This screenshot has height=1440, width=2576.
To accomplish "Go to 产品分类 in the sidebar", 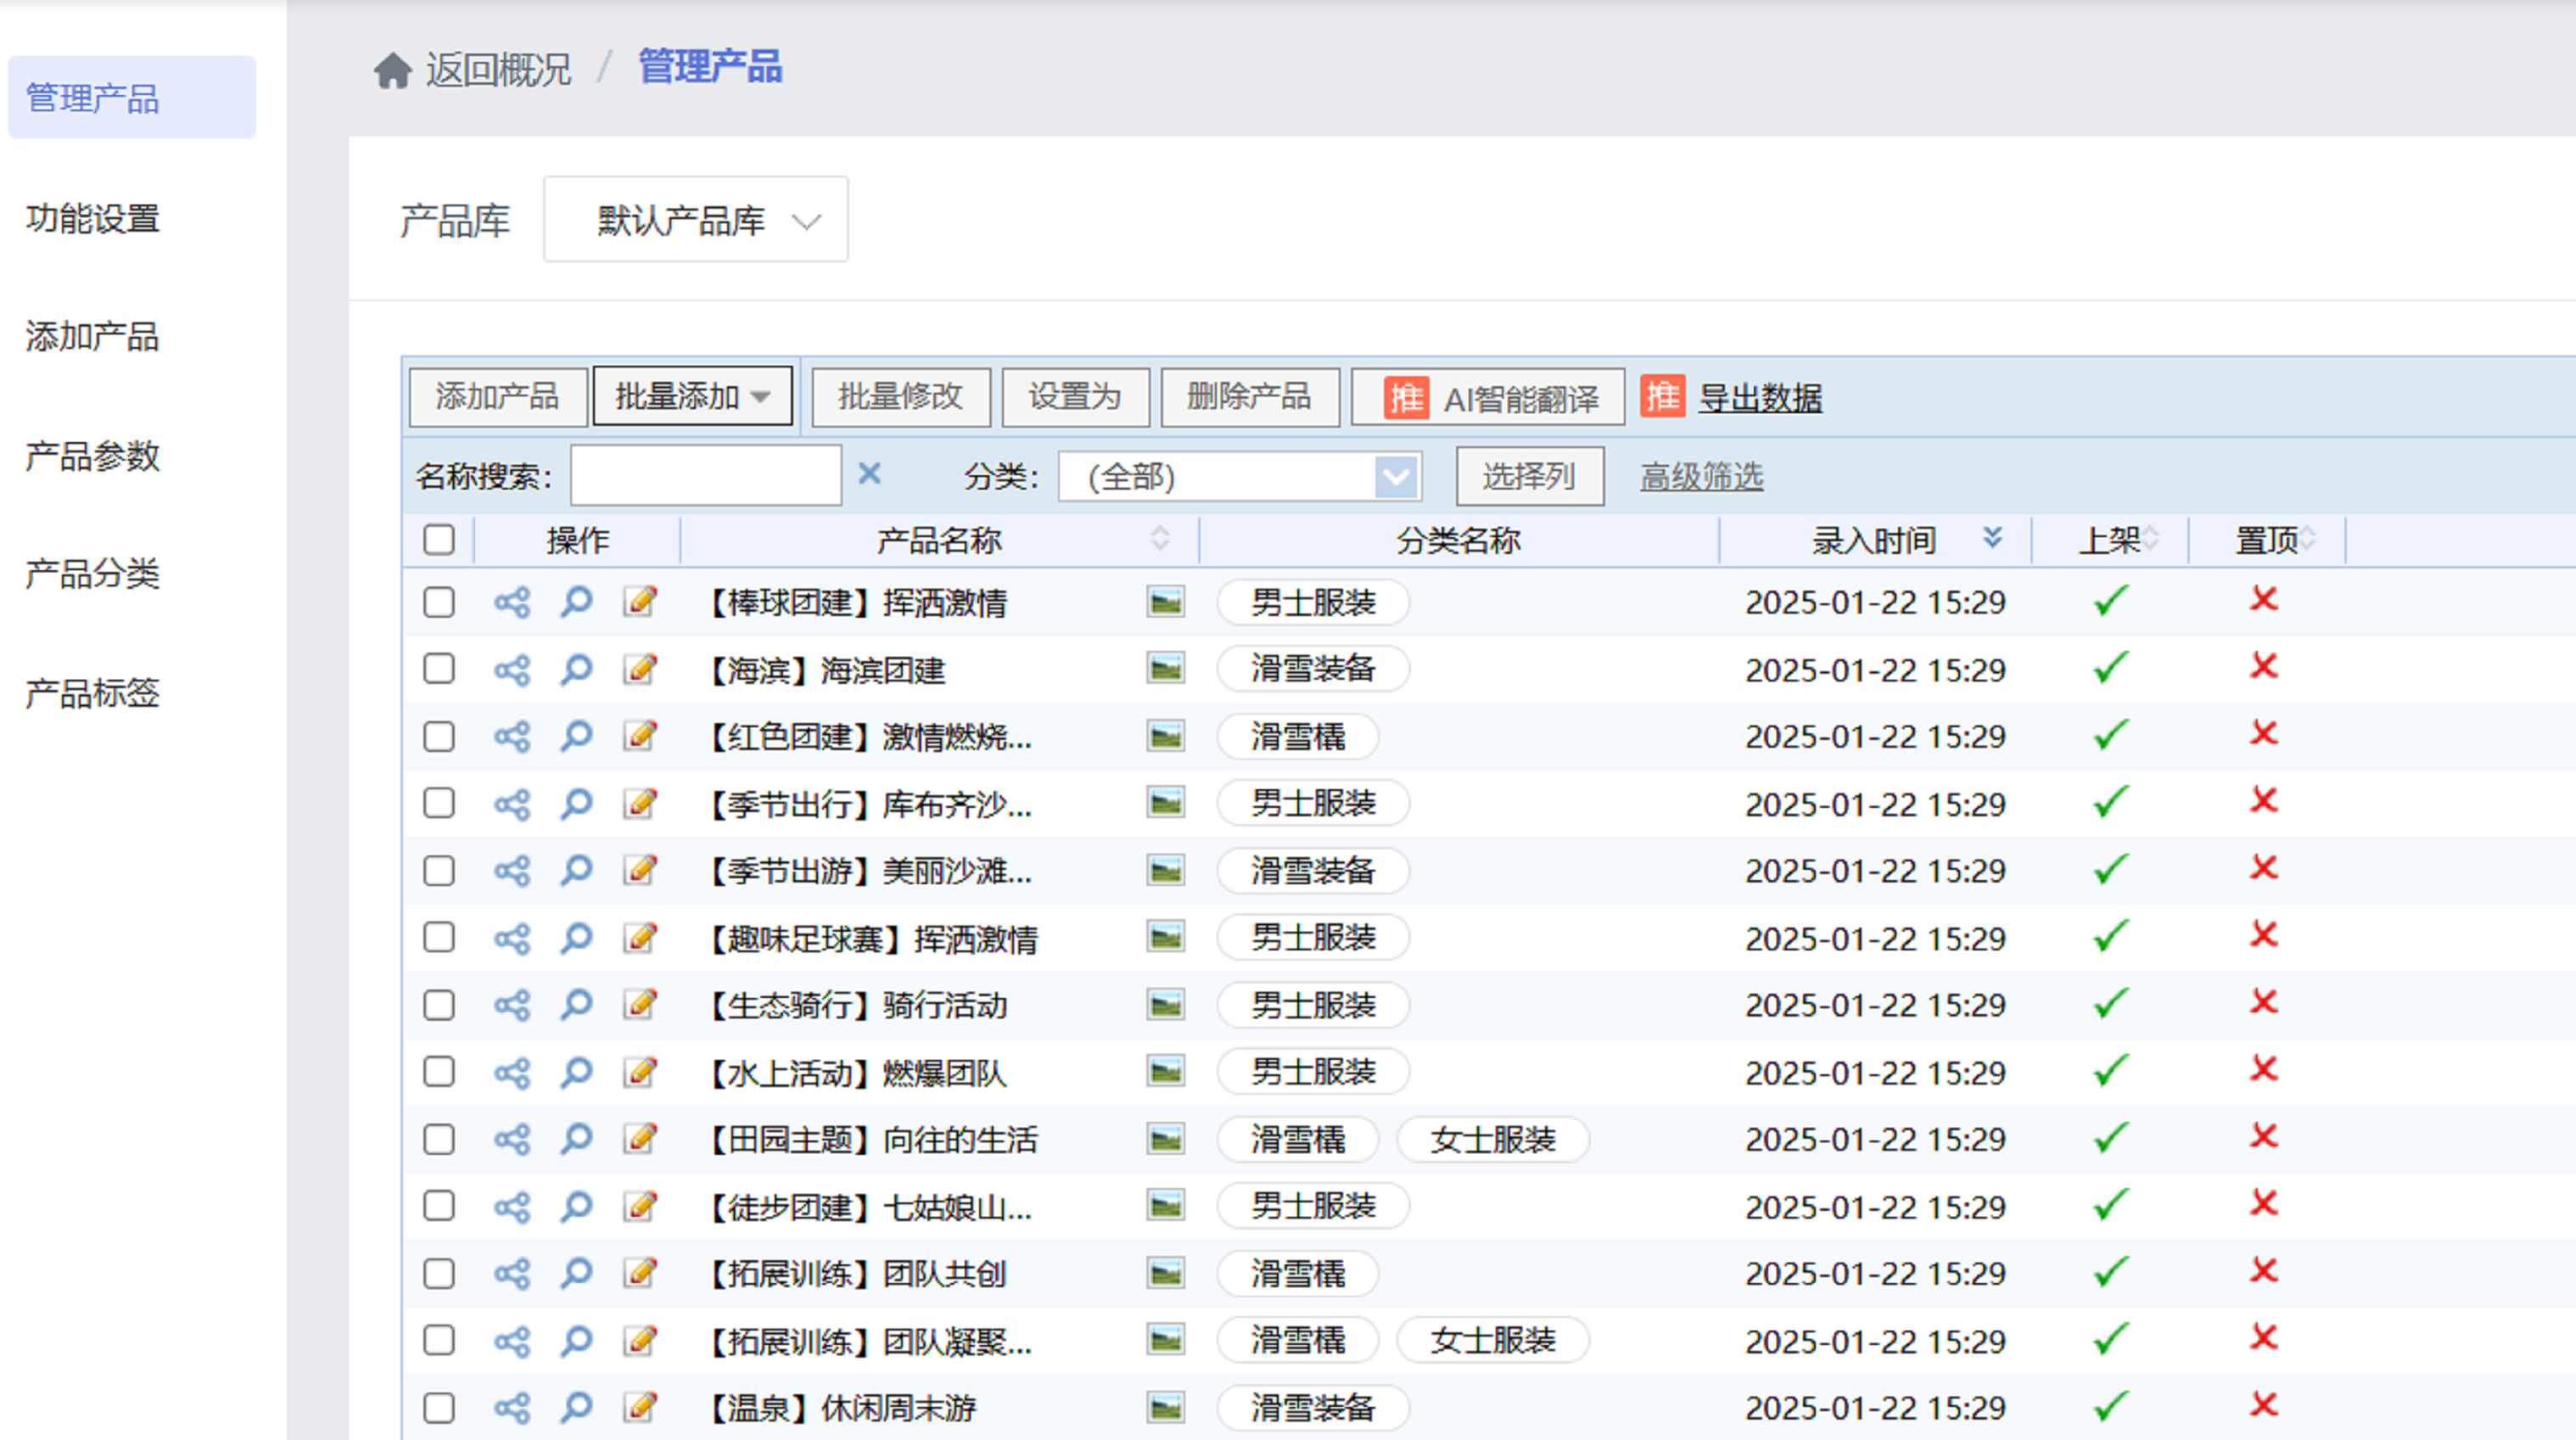I will (92, 574).
